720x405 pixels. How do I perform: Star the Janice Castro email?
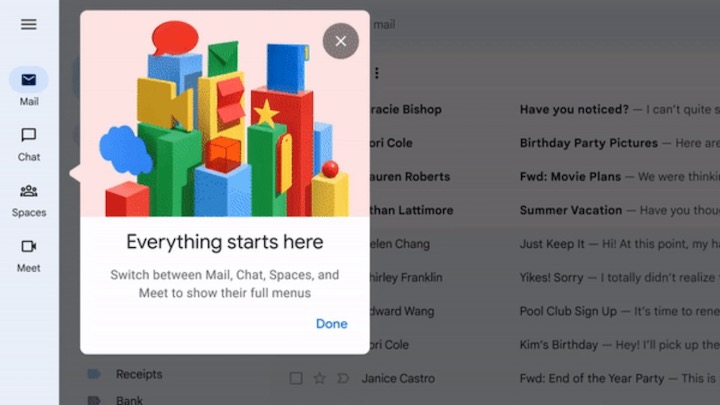click(320, 378)
